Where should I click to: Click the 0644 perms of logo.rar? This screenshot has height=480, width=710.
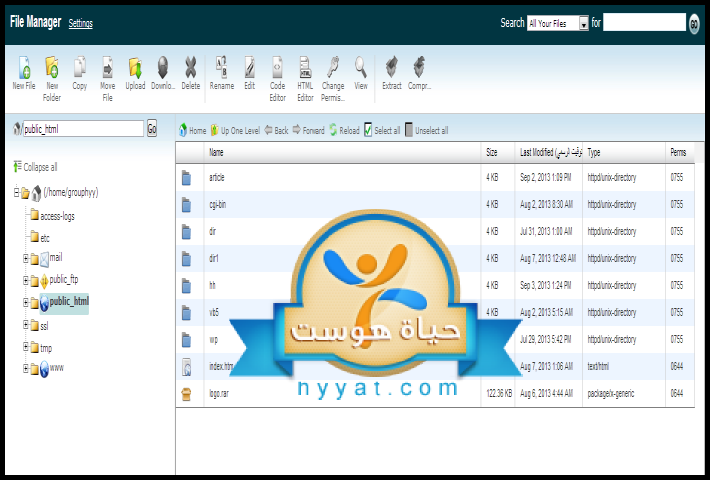[x=676, y=394]
